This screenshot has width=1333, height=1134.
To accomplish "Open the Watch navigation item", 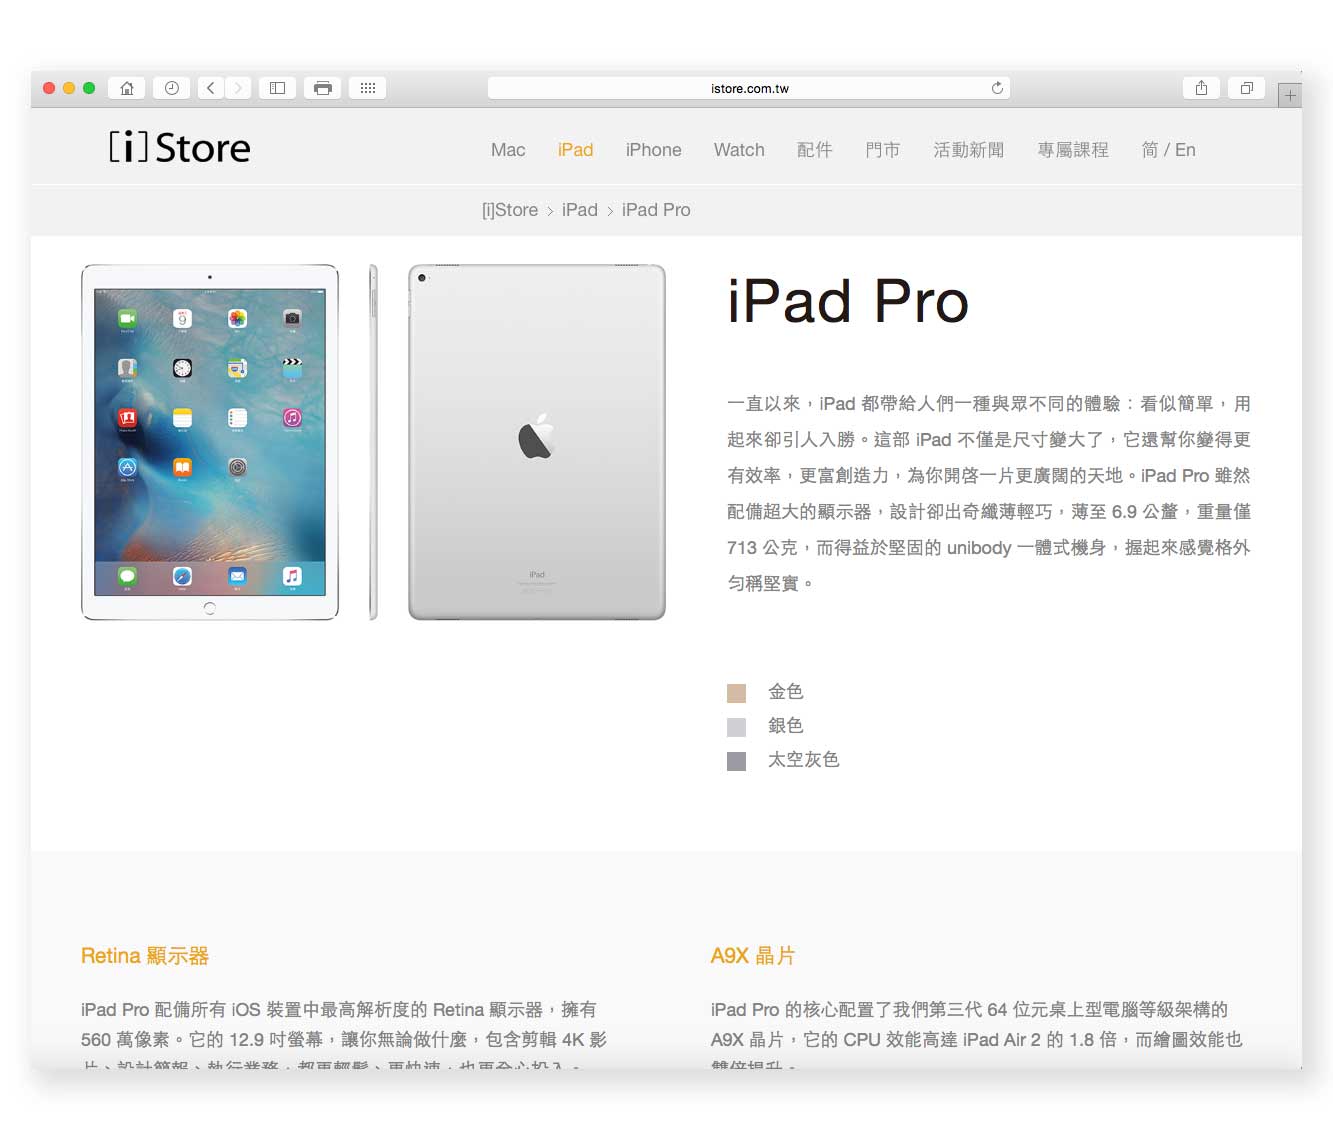I will [739, 150].
